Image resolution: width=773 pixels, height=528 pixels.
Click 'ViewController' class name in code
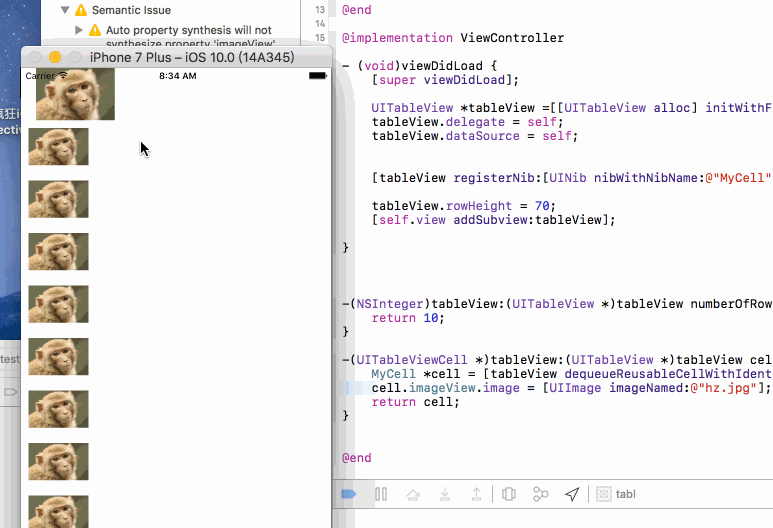coord(512,38)
